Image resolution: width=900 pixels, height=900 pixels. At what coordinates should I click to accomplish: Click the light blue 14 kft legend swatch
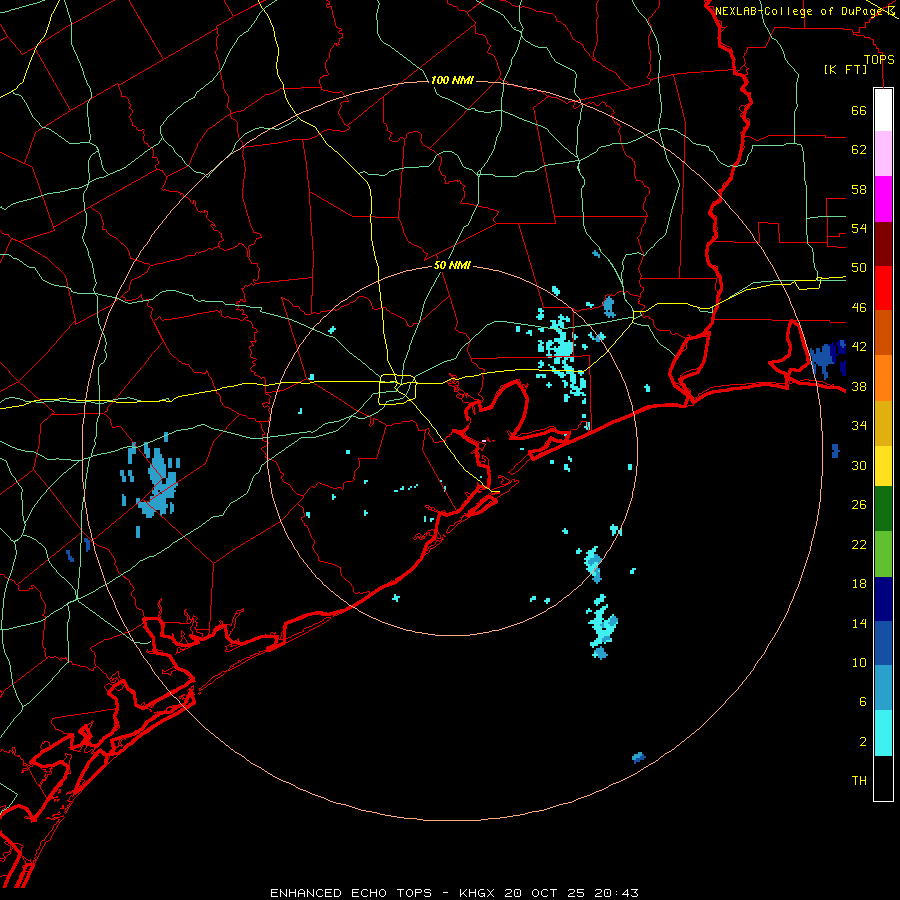[x=883, y=687]
